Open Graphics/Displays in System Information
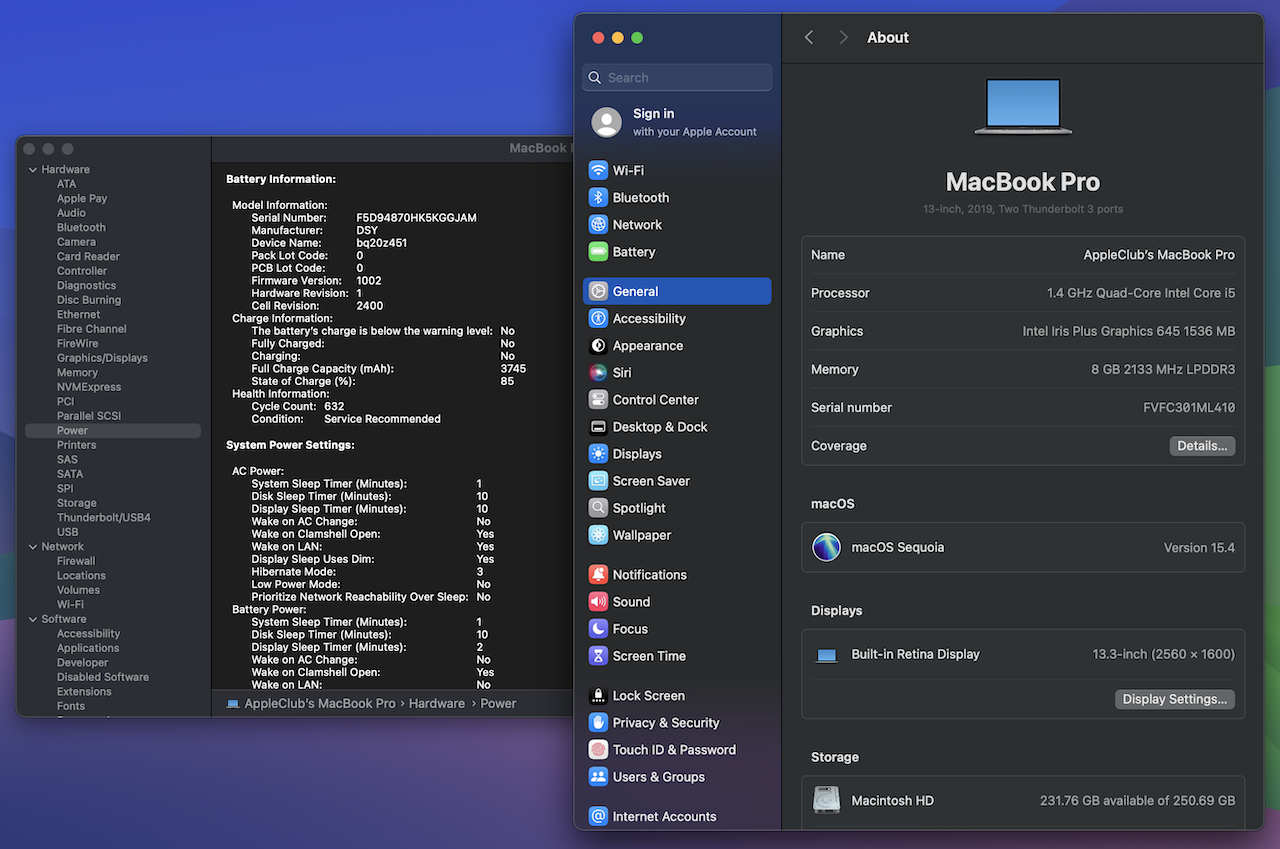The image size is (1280, 849). click(x=102, y=358)
